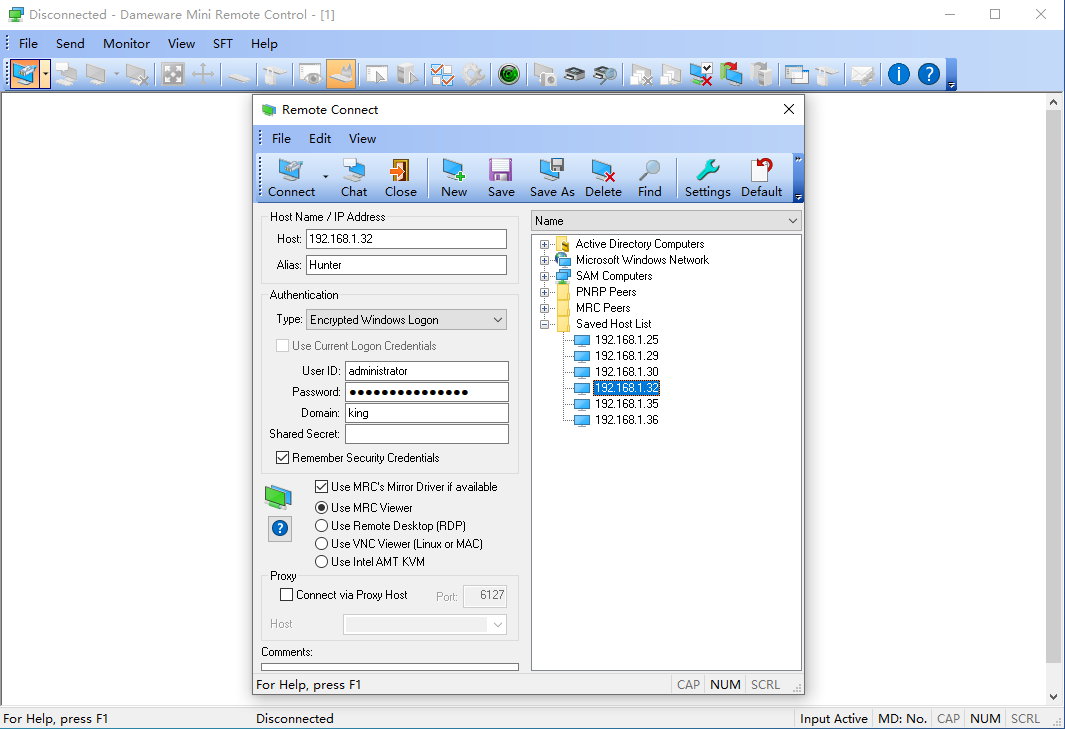Click the blue information About icon
The width and height of the screenshot is (1065, 729).
899,73
